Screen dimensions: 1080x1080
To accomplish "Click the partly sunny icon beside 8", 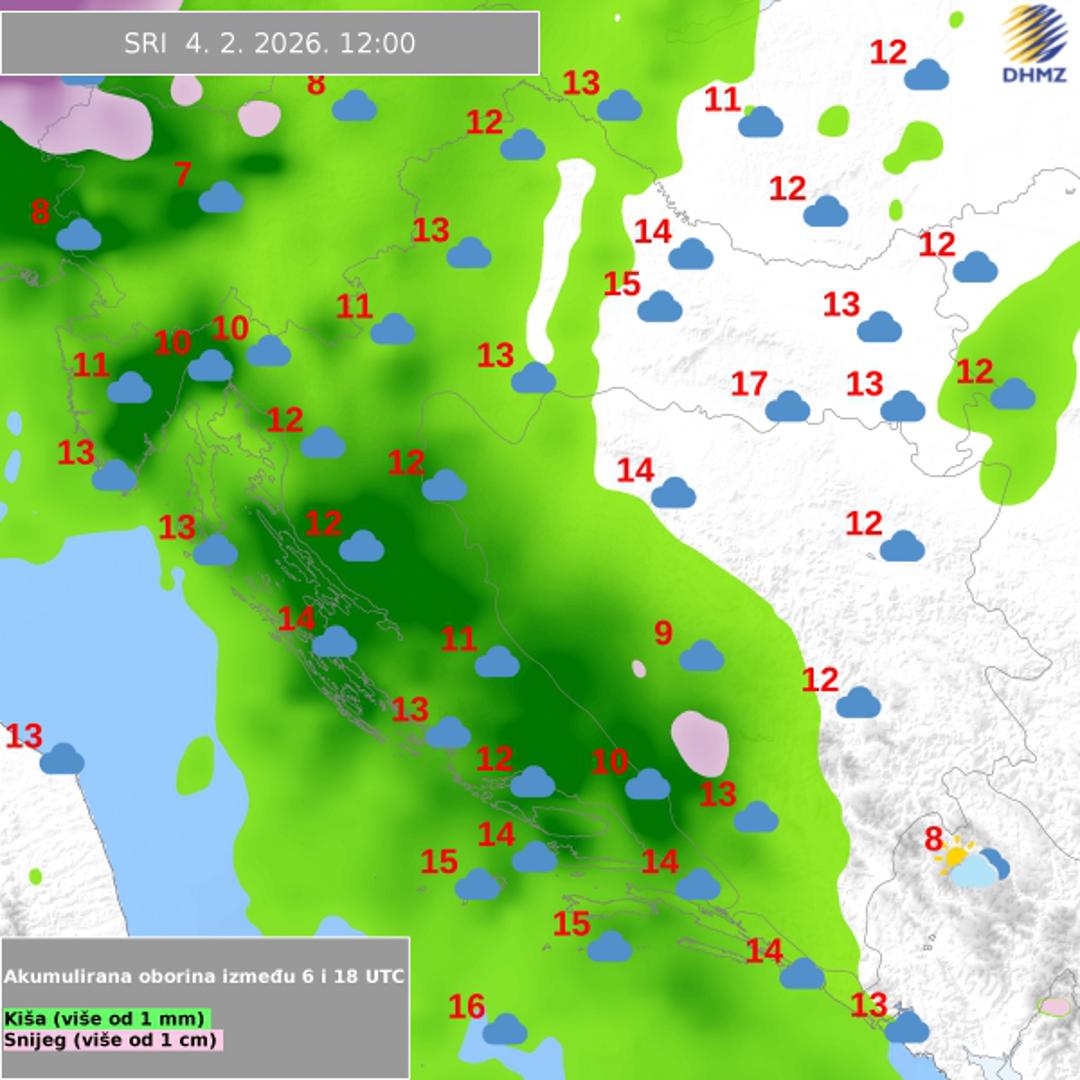I will 973,865.
